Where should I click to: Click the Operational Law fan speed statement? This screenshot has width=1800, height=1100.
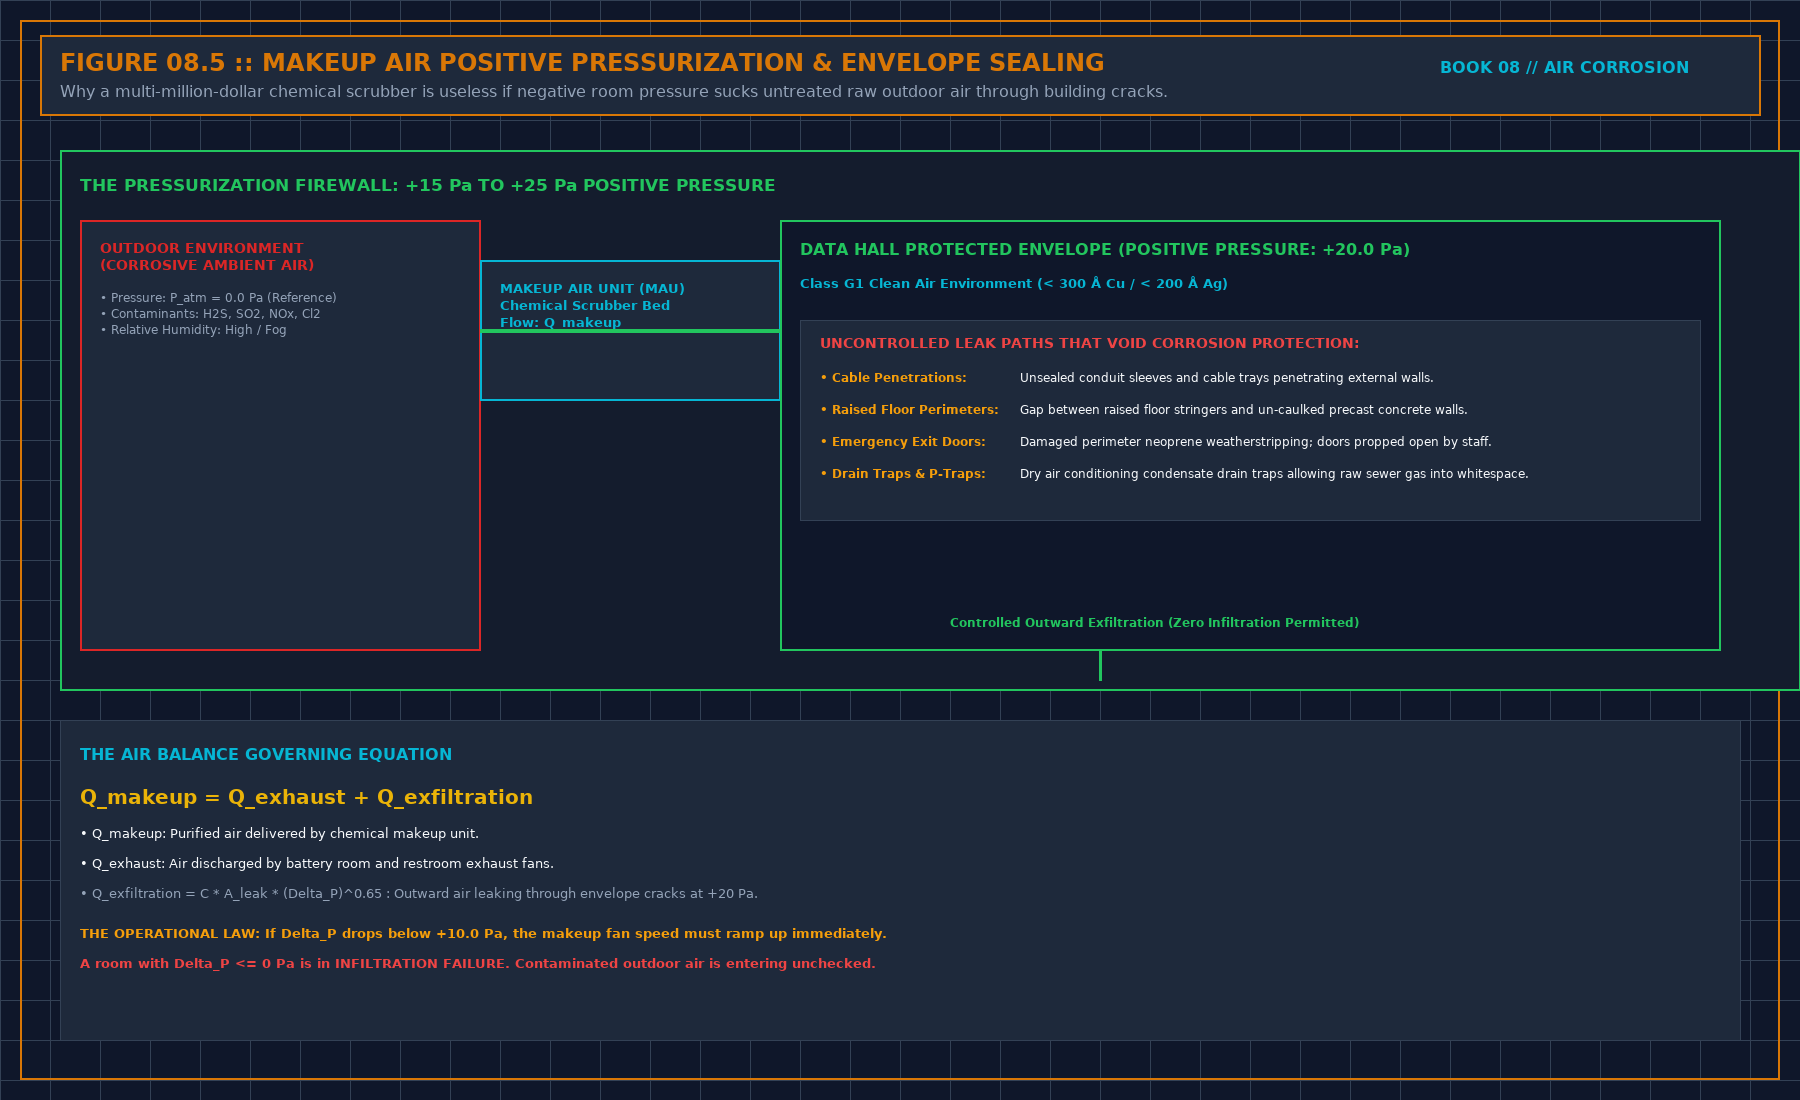pos(483,934)
